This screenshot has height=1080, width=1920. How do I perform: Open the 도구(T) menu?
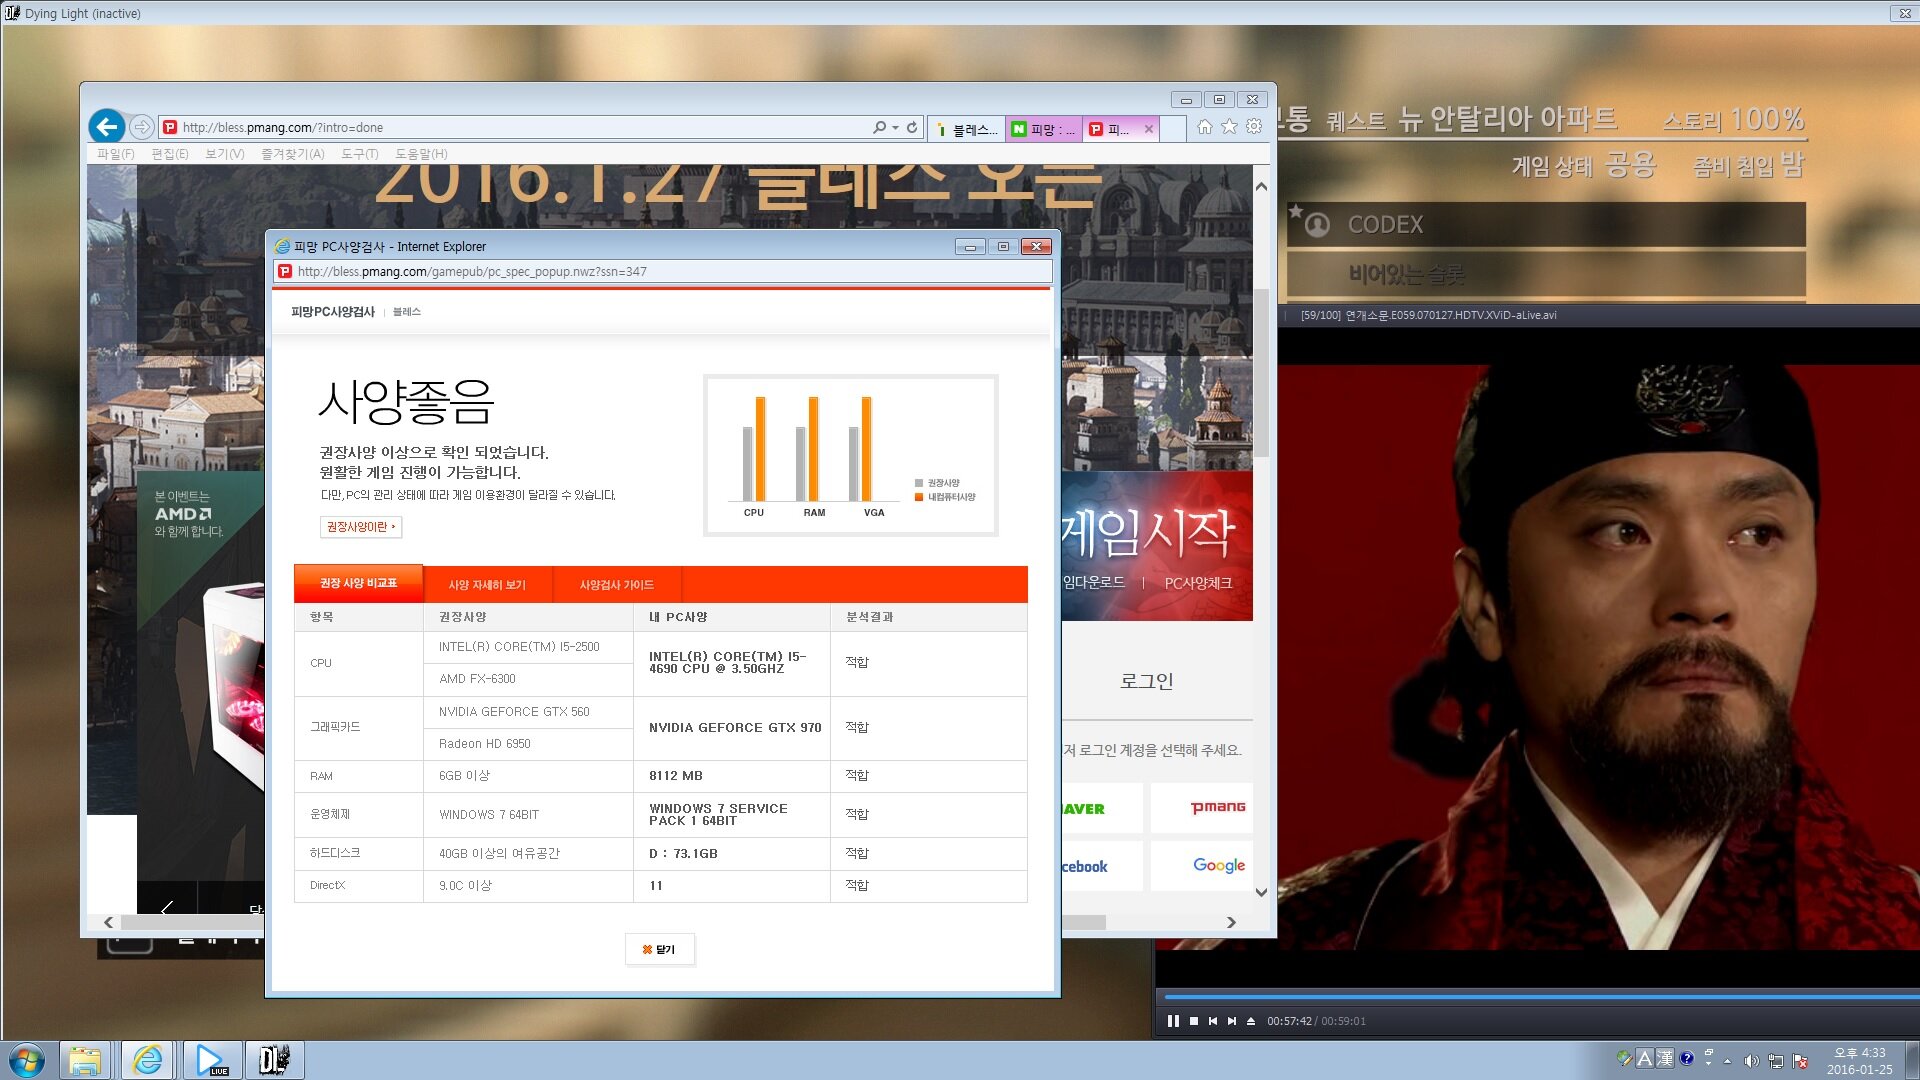point(359,154)
